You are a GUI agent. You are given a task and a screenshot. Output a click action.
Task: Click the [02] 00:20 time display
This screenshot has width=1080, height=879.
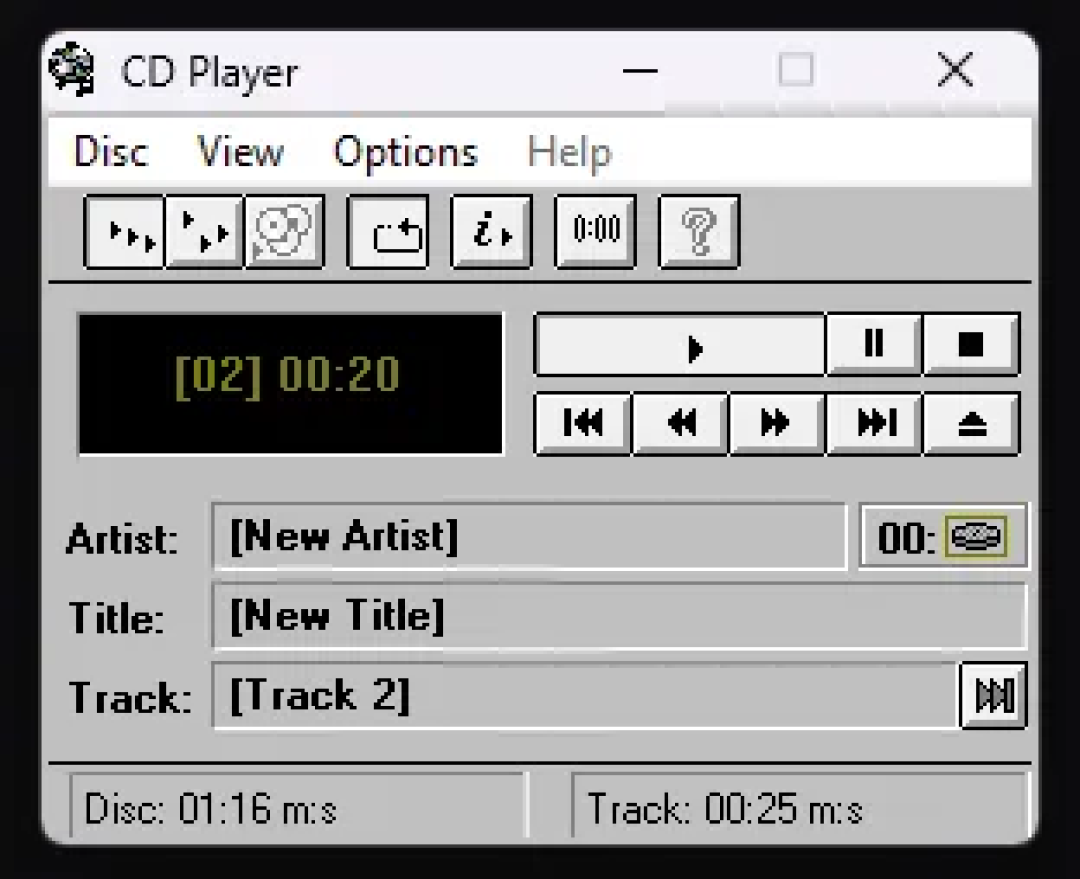pos(291,384)
